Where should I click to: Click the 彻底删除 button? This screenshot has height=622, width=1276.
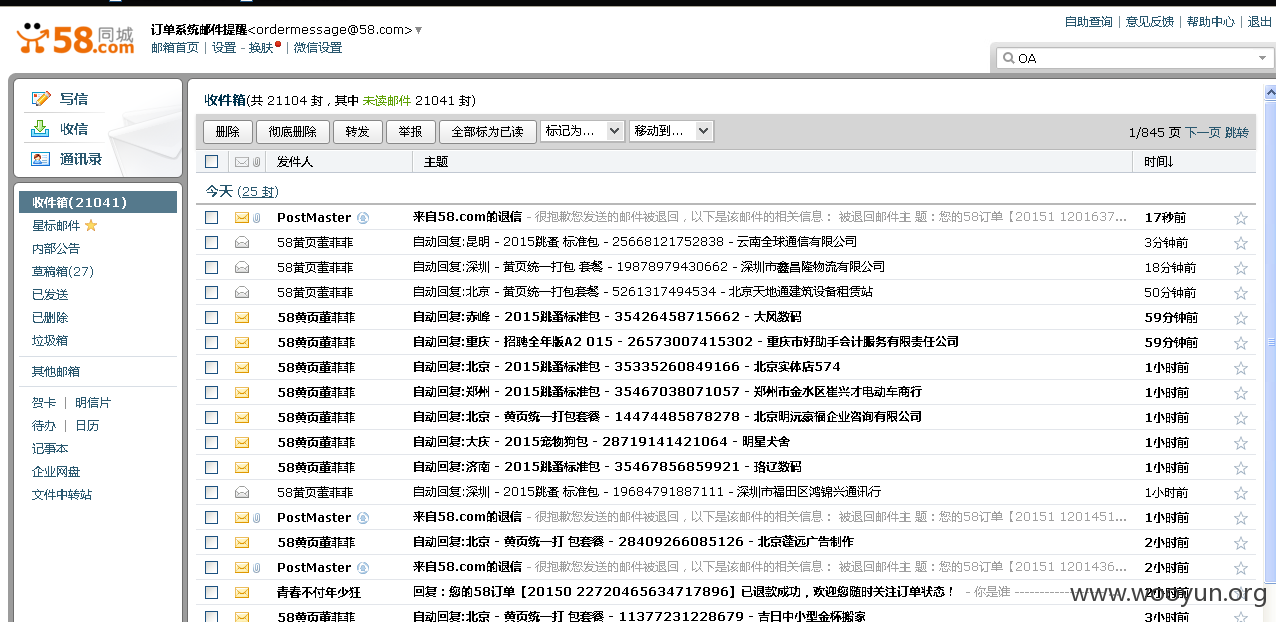pos(293,132)
